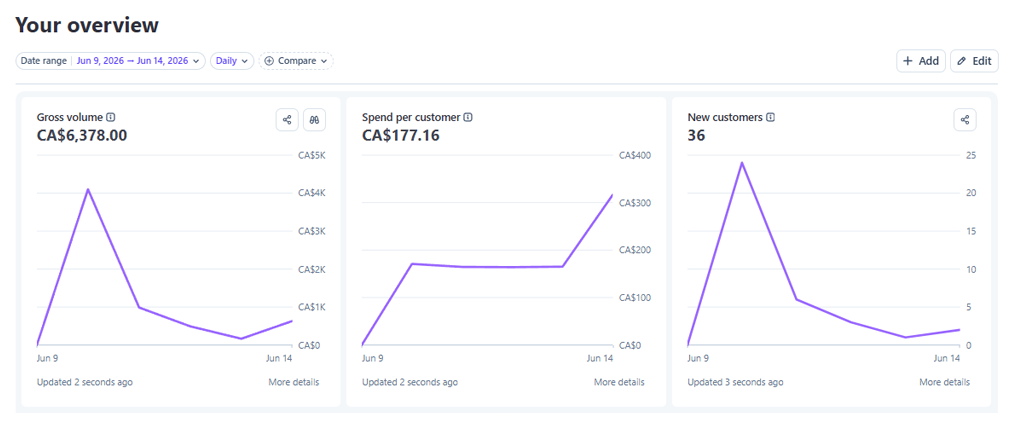Viewport: 1017px width, 429px height.
Task: Click the Gross volume chart peak point
Action: (x=88, y=190)
